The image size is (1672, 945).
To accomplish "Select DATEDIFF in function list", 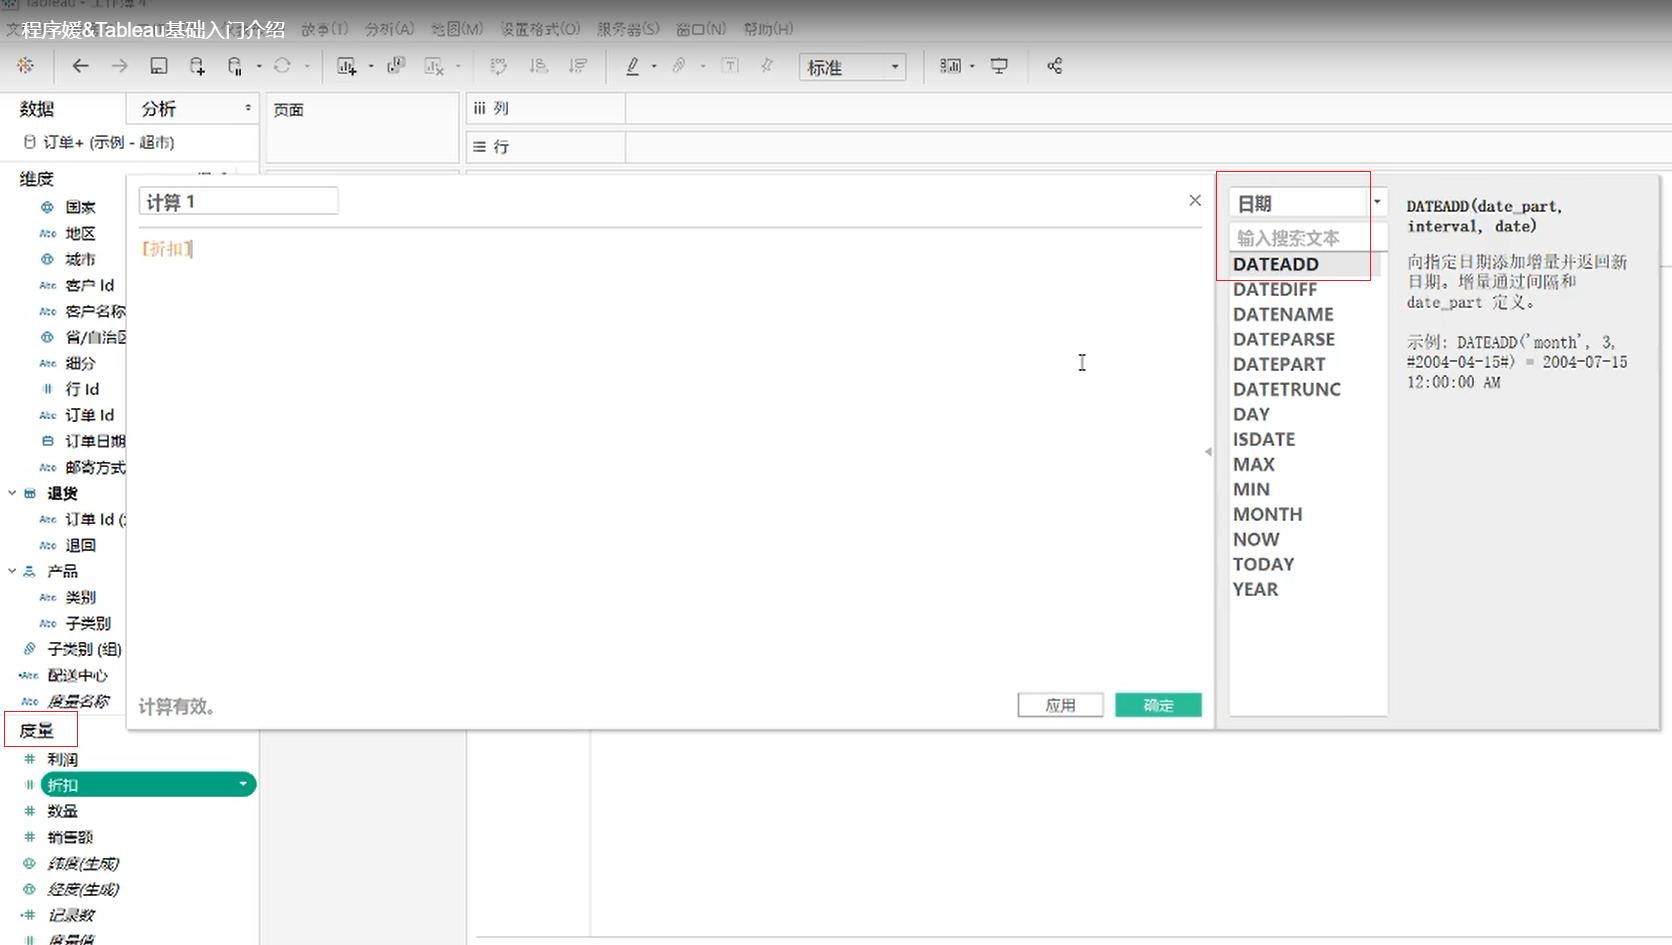I will (1275, 289).
